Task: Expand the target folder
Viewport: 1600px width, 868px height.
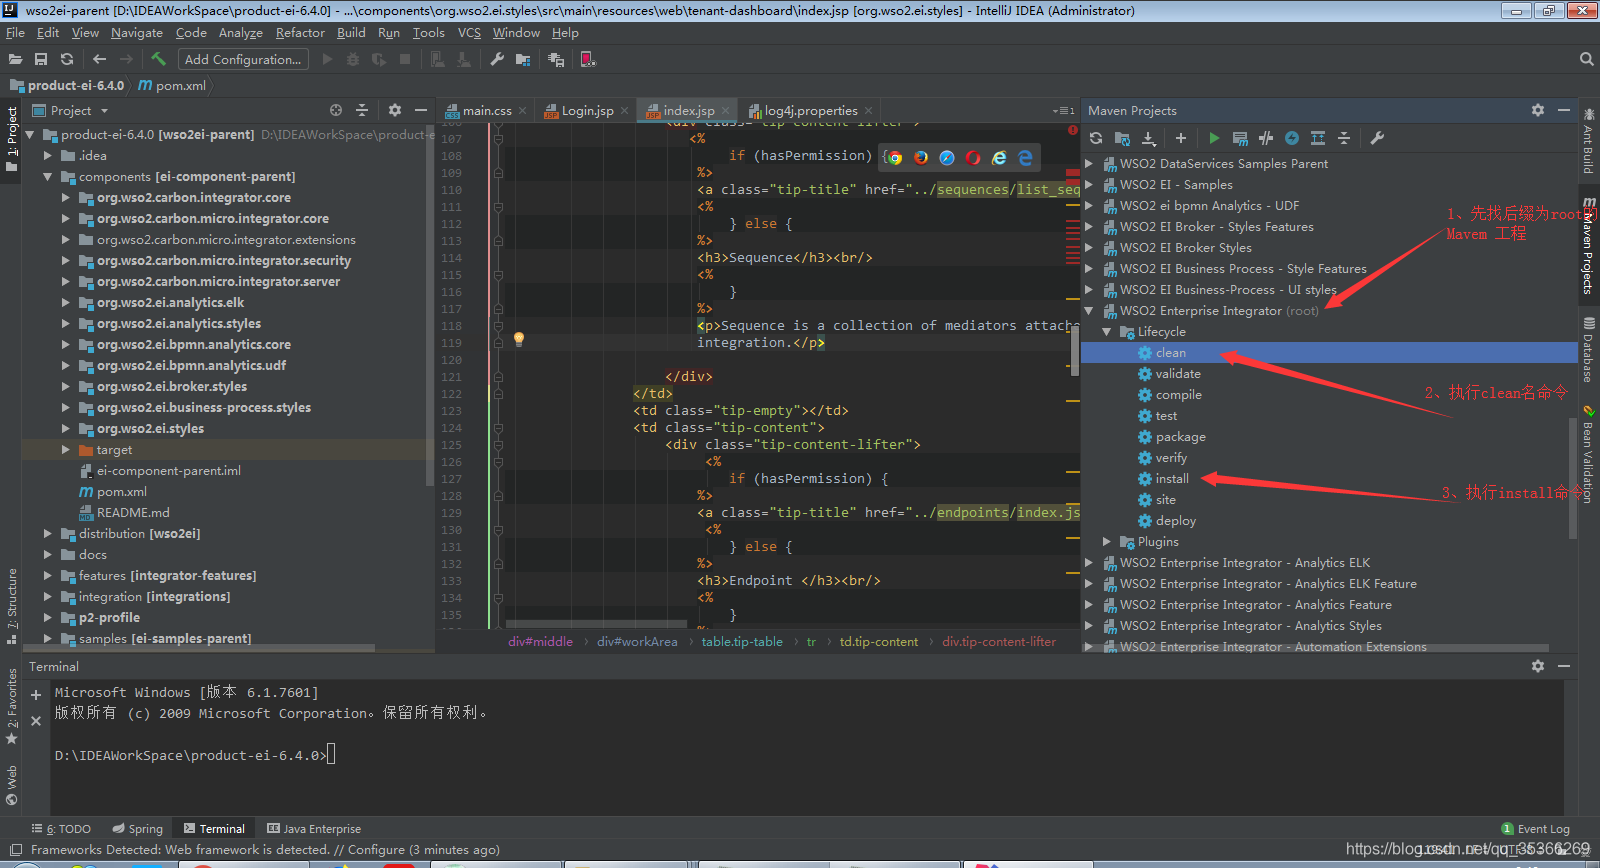Action: pos(65,450)
